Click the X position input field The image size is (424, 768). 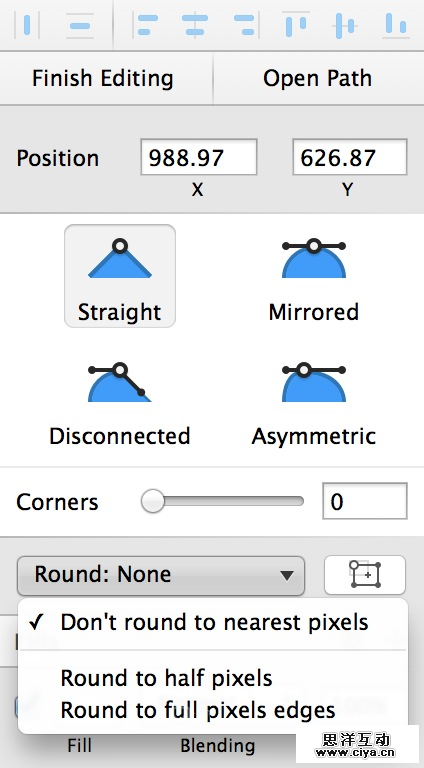pyautogui.click(x=199, y=157)
